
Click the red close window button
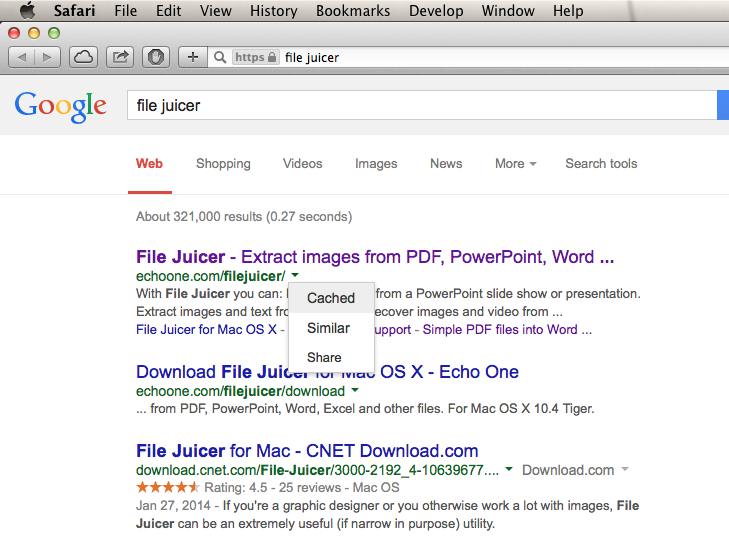click(x=14, y=33)
